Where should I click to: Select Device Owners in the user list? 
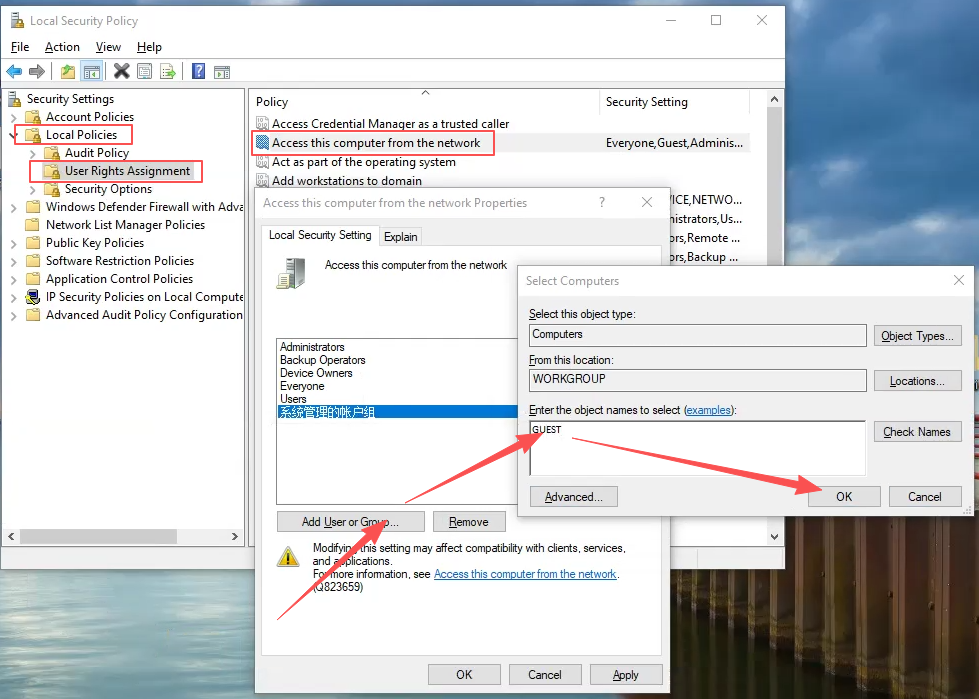(x=316, y=373)
